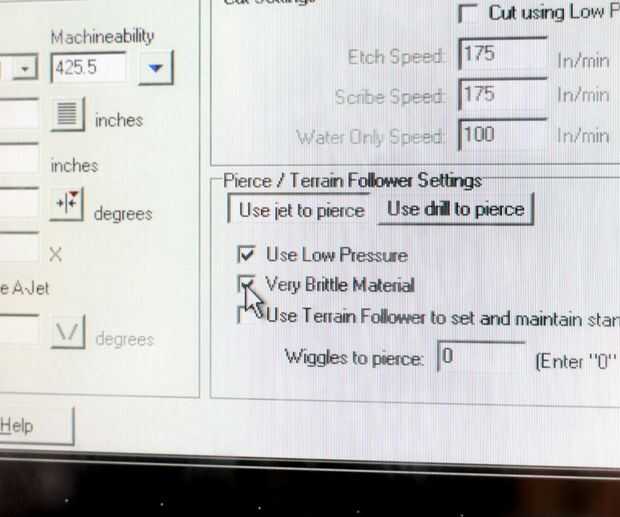This screenshot has width=620, height=517.
Task: Switch to the Use drill to pierce tab
Action: coord(456,209)
